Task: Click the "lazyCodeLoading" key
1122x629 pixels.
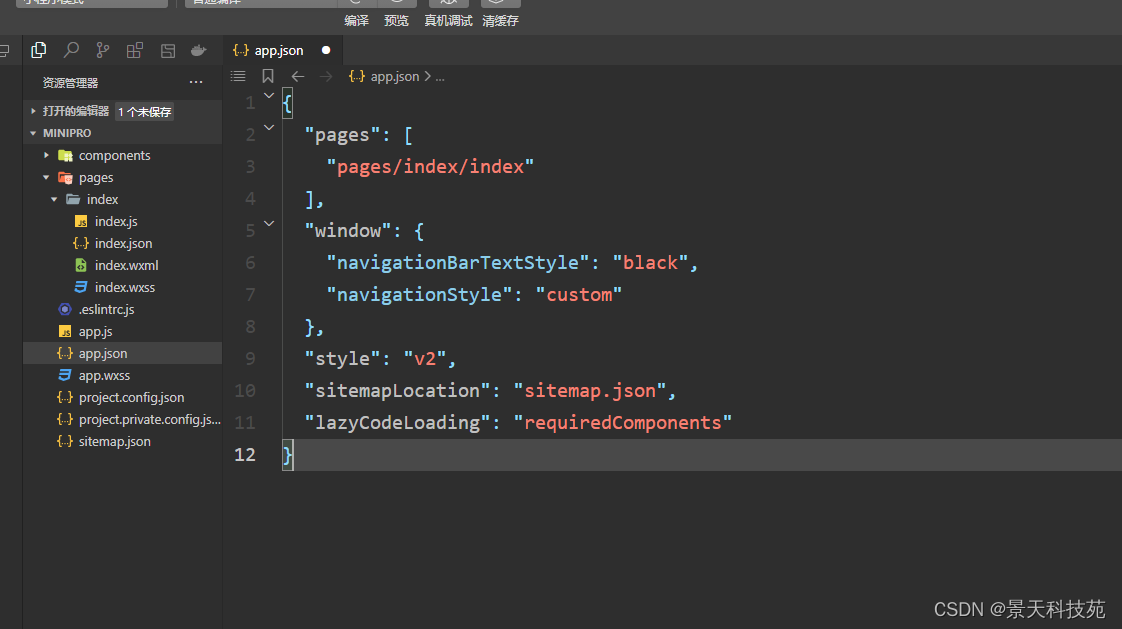Action: [397, 423]
